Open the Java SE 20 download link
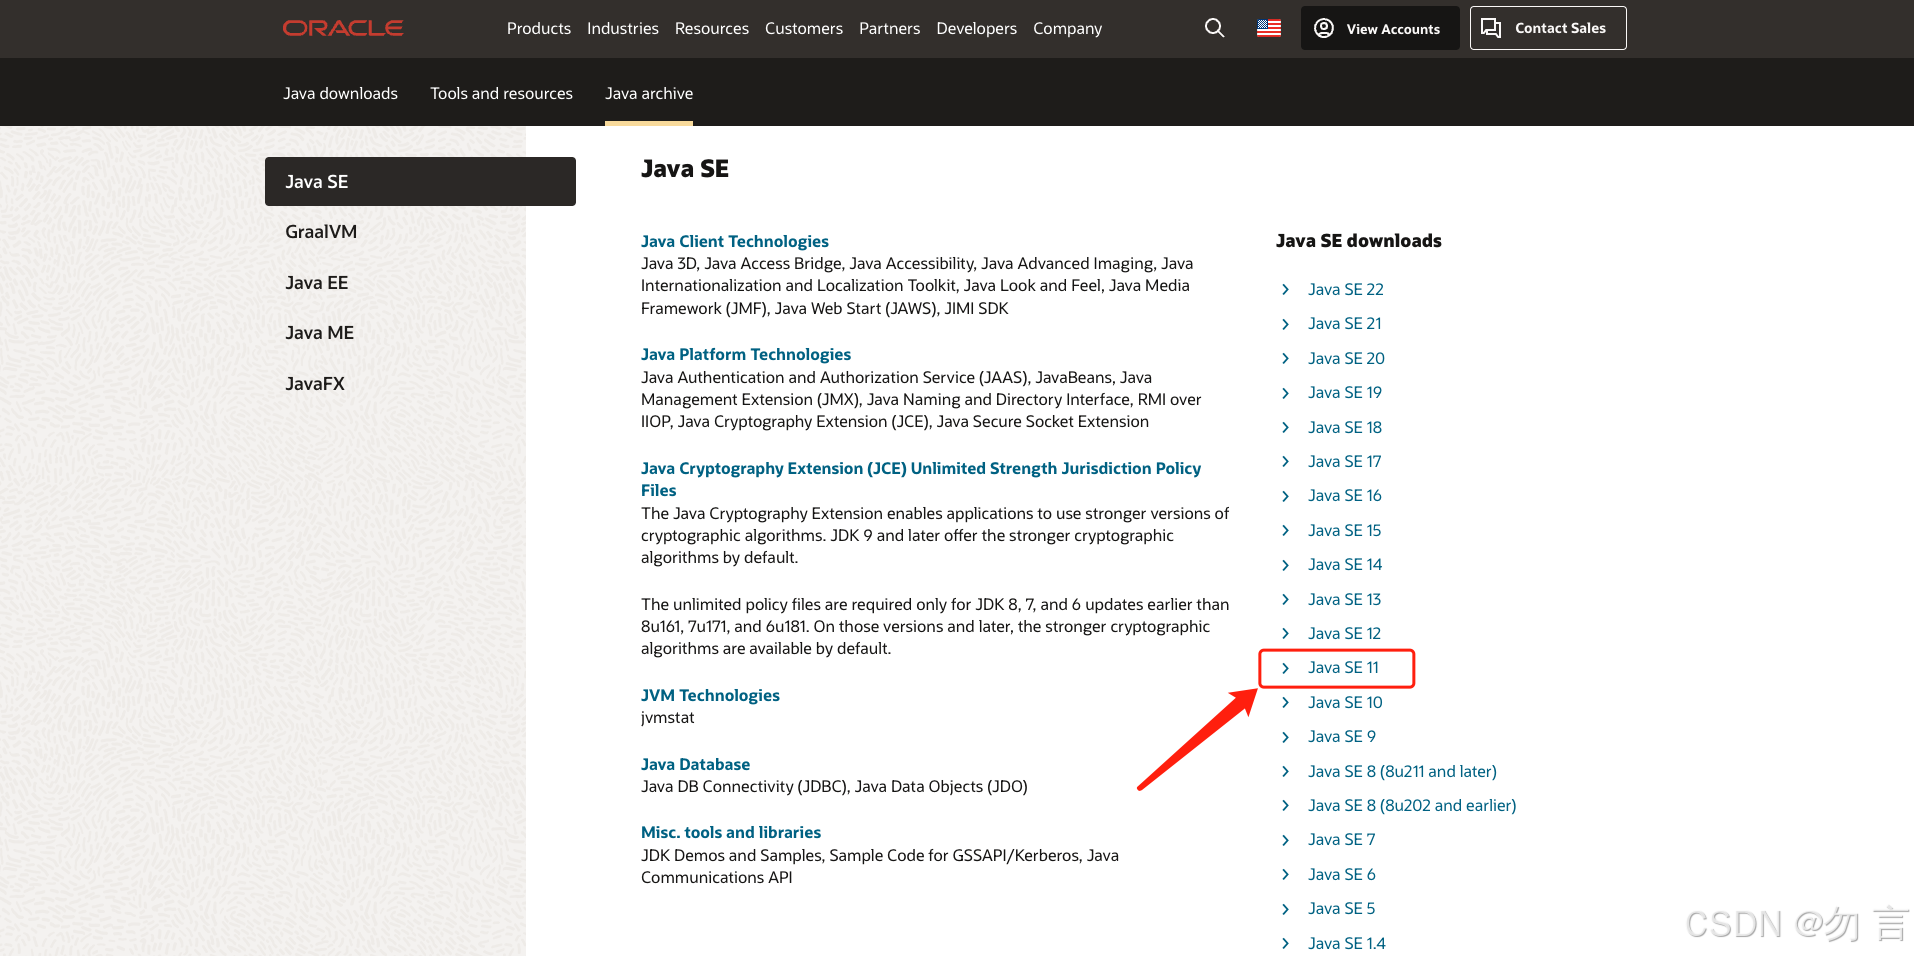 point(1346,358)
